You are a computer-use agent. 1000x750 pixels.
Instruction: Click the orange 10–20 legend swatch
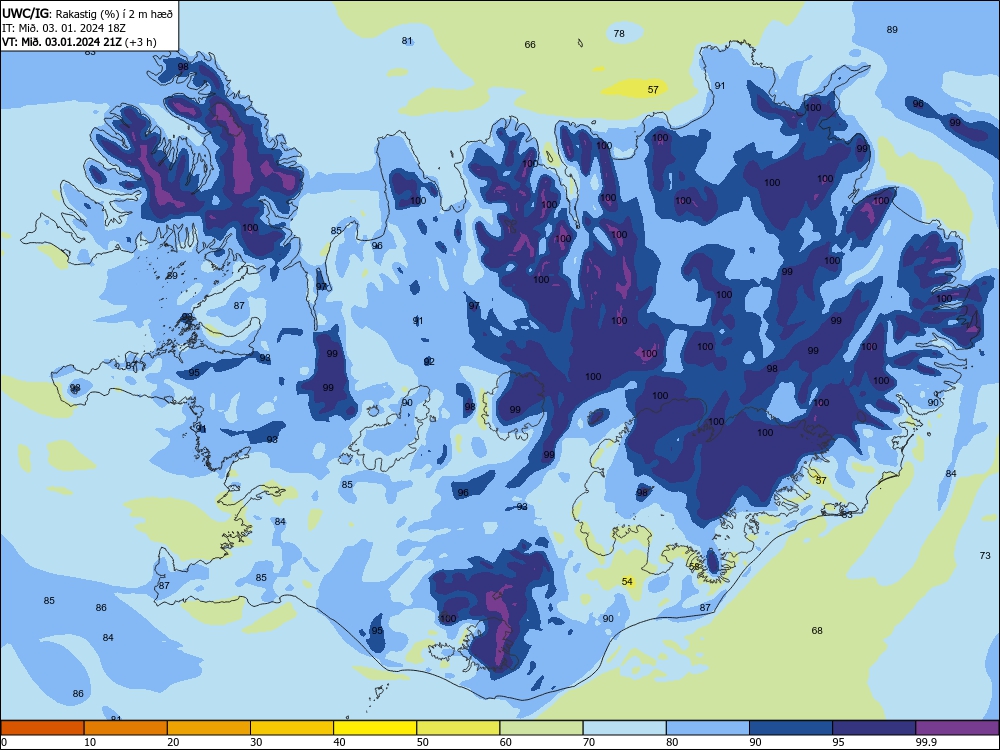click(126, 728)
